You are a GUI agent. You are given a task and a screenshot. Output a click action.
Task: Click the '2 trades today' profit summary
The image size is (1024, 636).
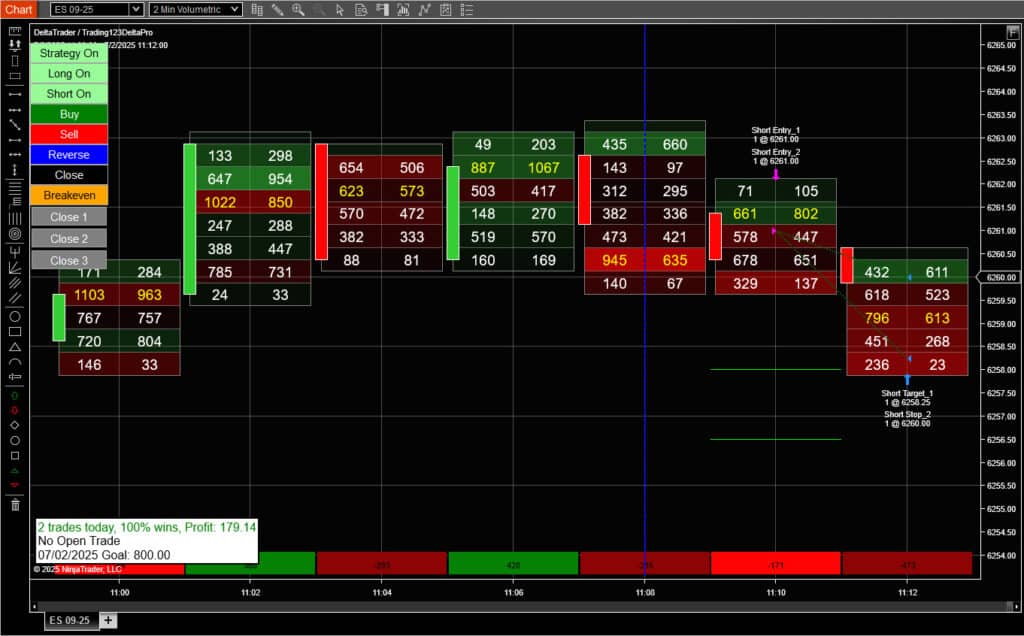[x=147, y=527]
